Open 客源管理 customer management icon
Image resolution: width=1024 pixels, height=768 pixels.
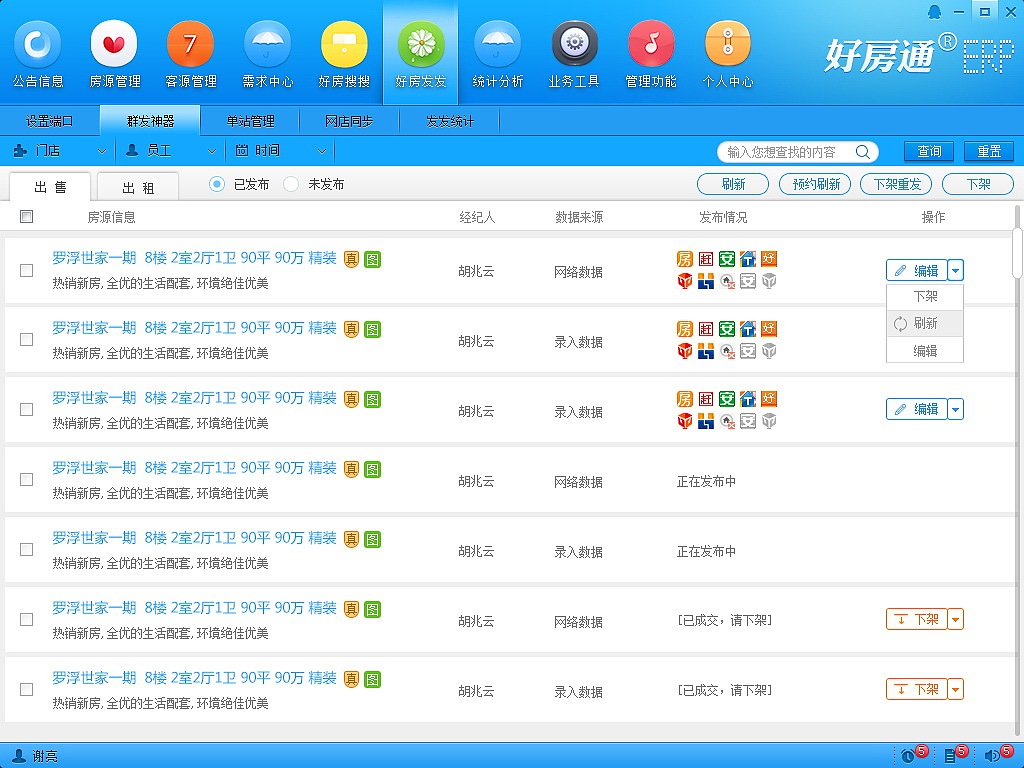[x=191, y=46]
